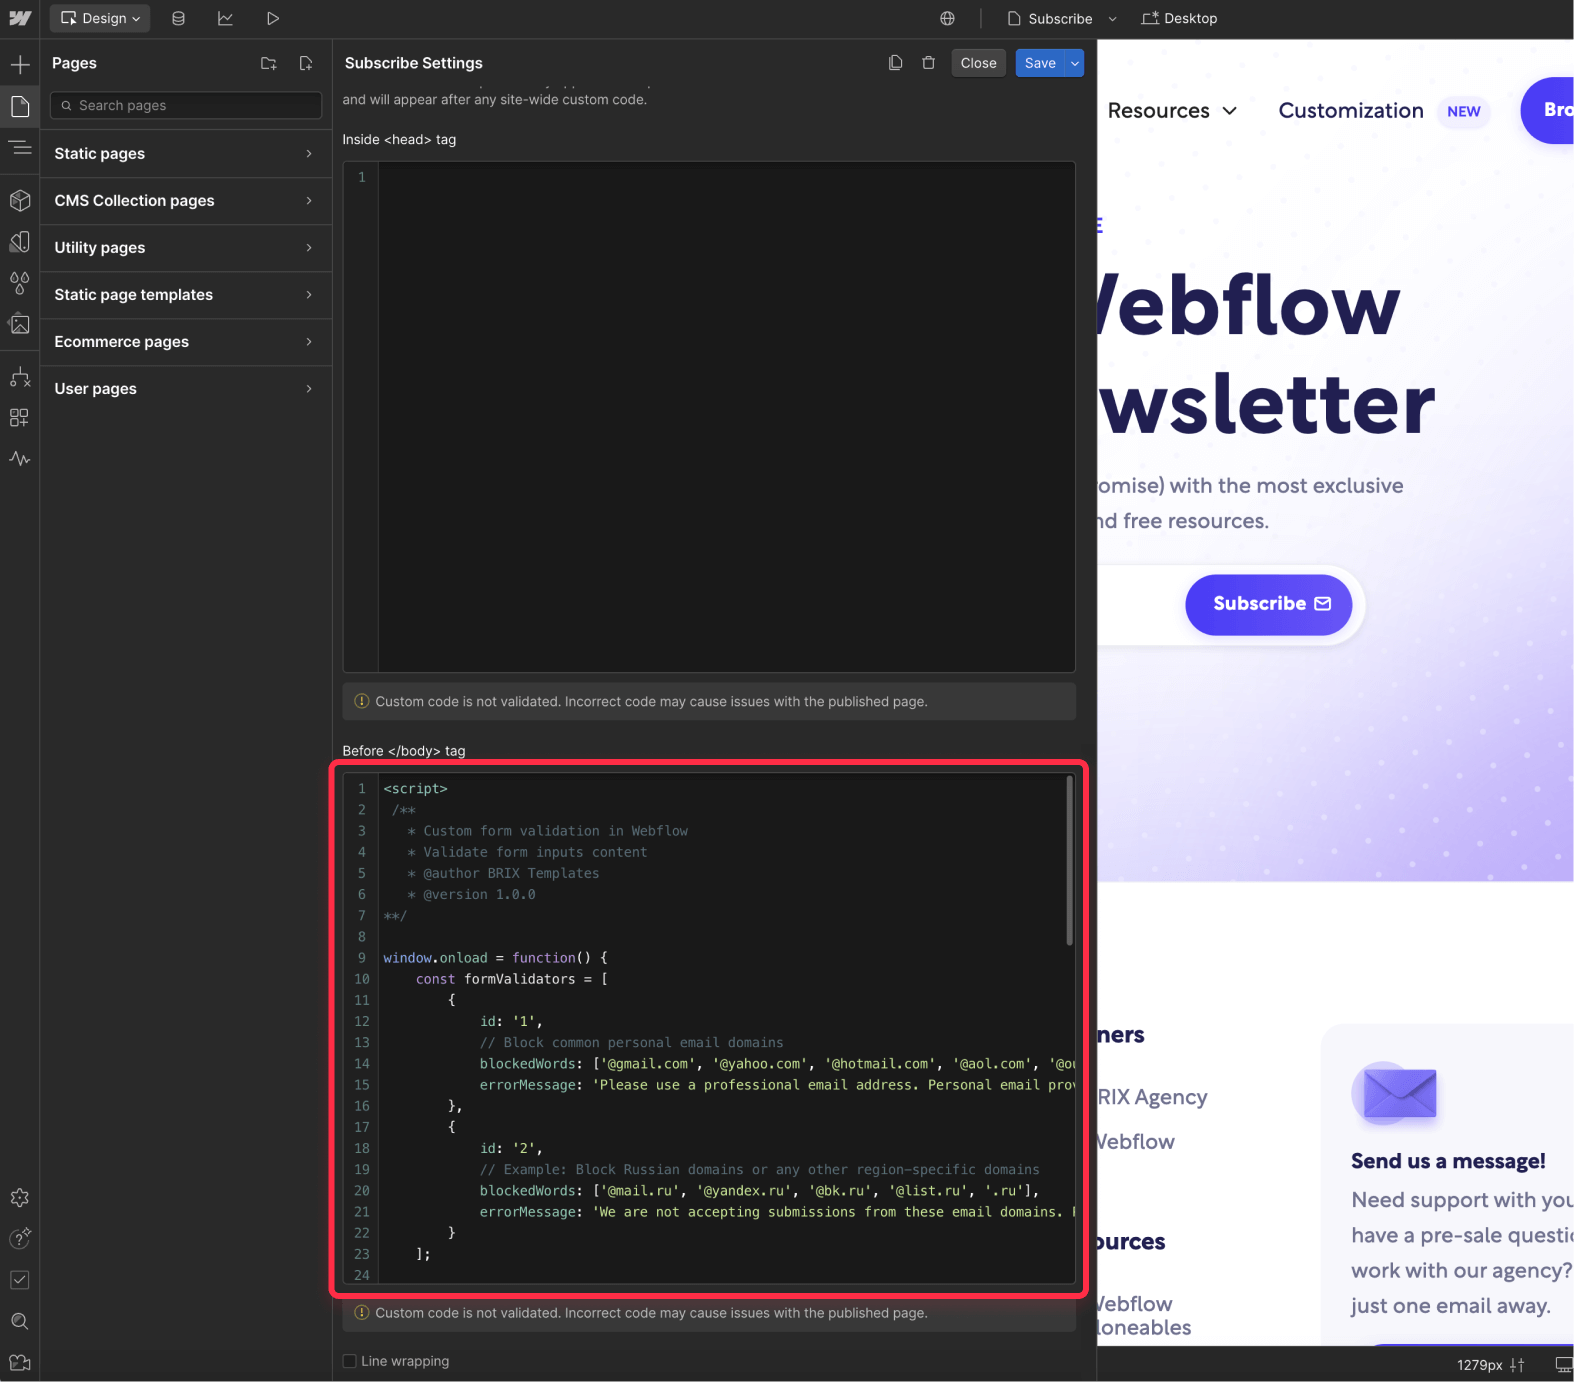Open the Assets image icon
The height and width of the screenshot is (1382, 1574).
click(20, 324)
